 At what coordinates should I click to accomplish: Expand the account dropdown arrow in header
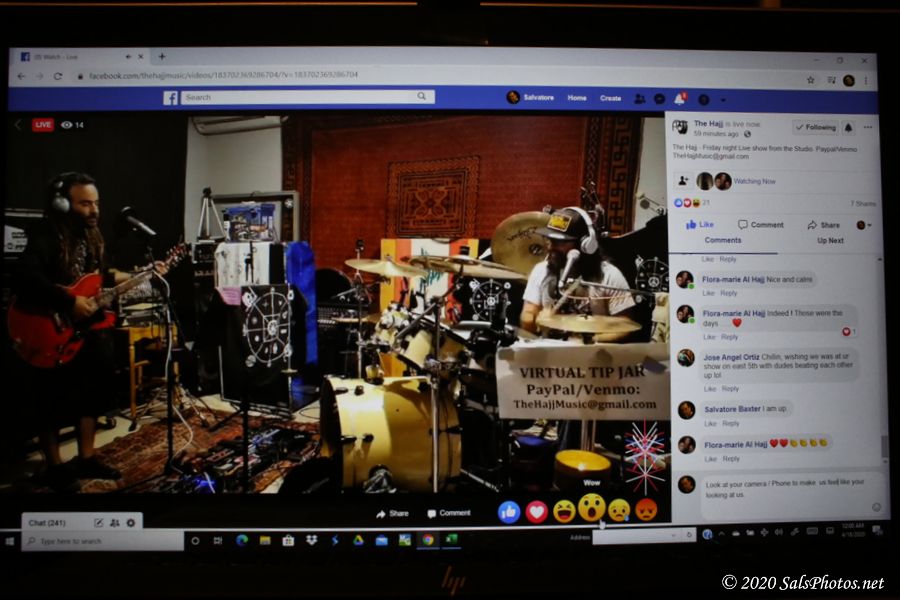click(724, 99)
